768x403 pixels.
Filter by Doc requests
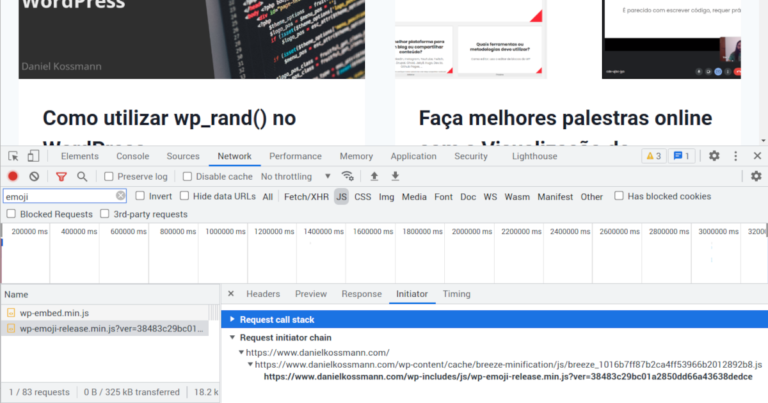[x=468, y=196]
